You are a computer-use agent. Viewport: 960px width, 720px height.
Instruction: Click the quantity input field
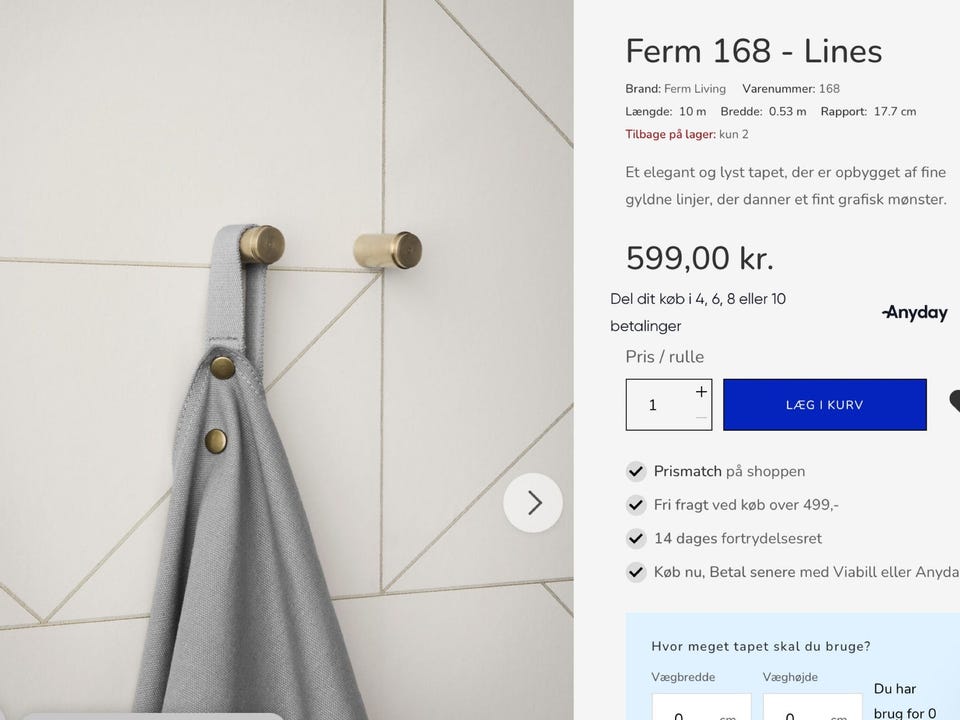660,405
